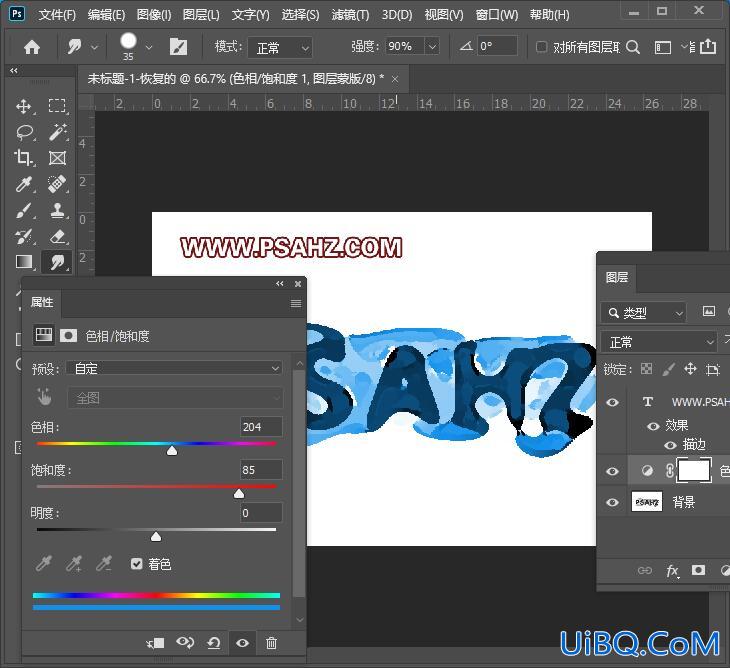Select the Eyedropper tool in toolbox
The width and height of the screenshot is (730, 668).
tap(24, 184)
